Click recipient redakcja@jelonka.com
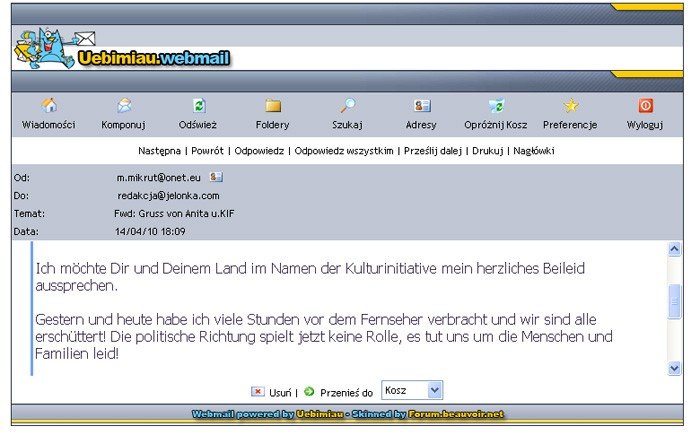700x435 pixels. pos(168,196)
